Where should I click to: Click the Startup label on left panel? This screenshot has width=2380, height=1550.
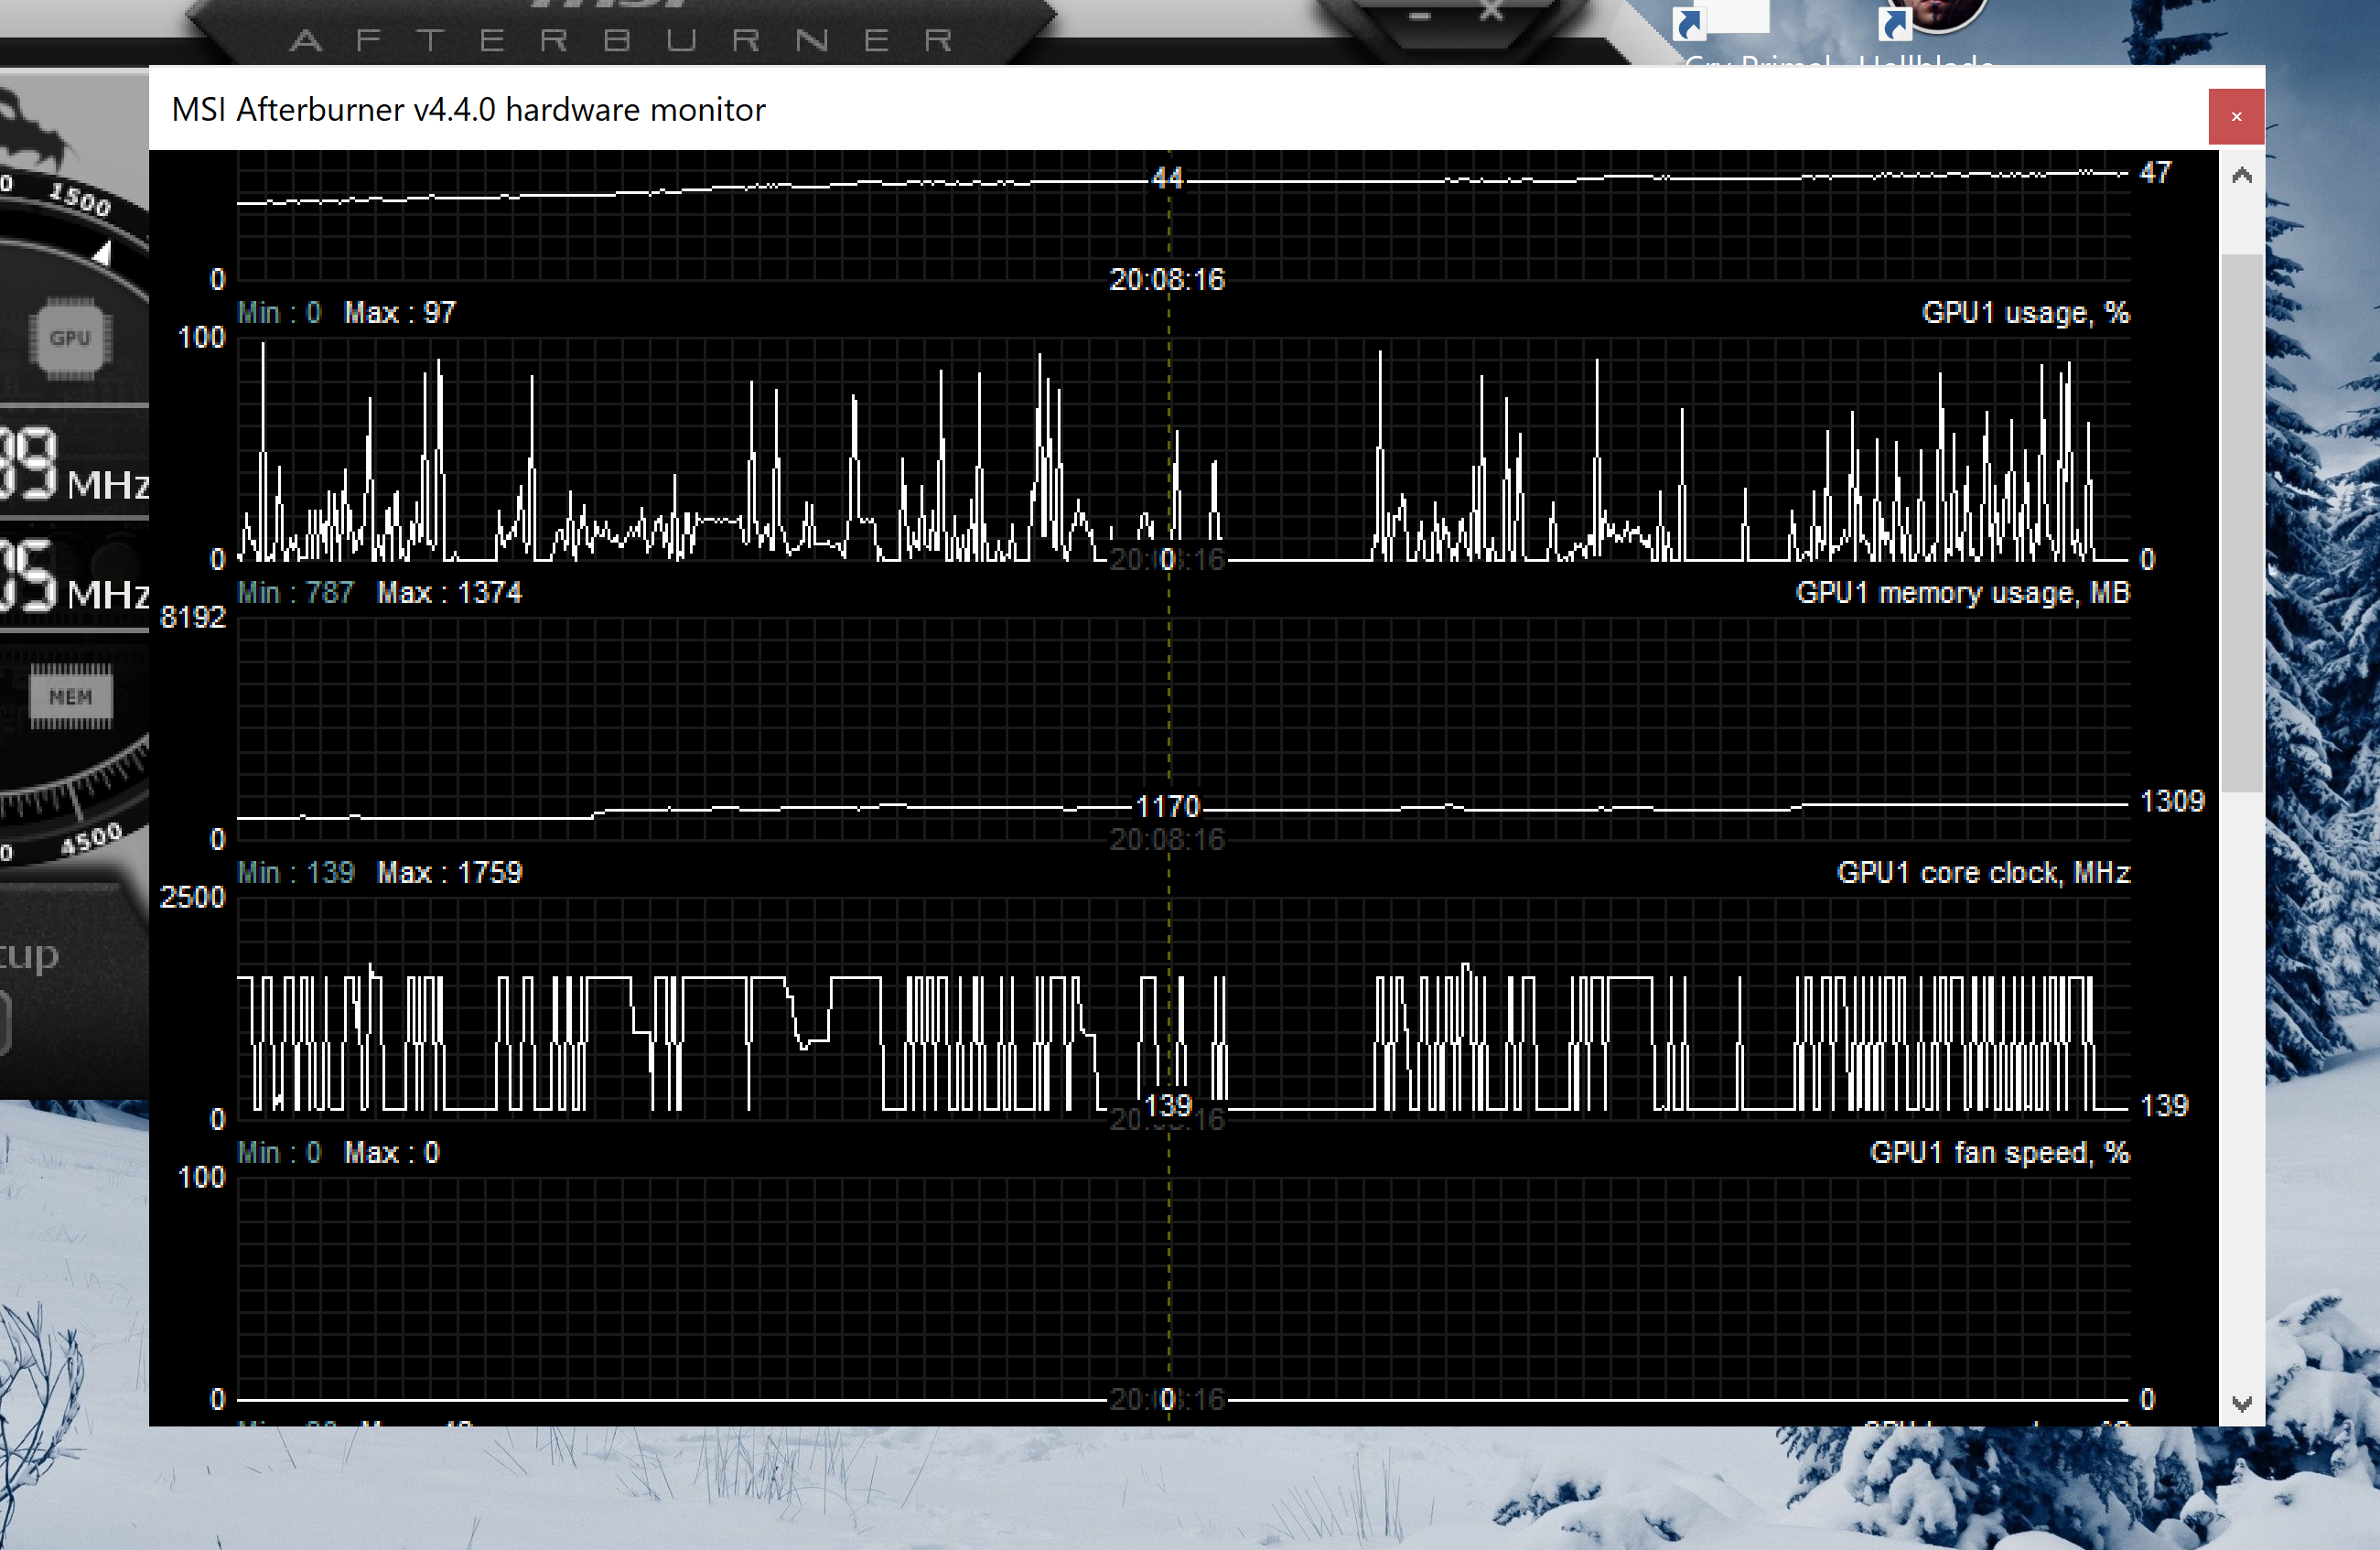pos(28,955)
